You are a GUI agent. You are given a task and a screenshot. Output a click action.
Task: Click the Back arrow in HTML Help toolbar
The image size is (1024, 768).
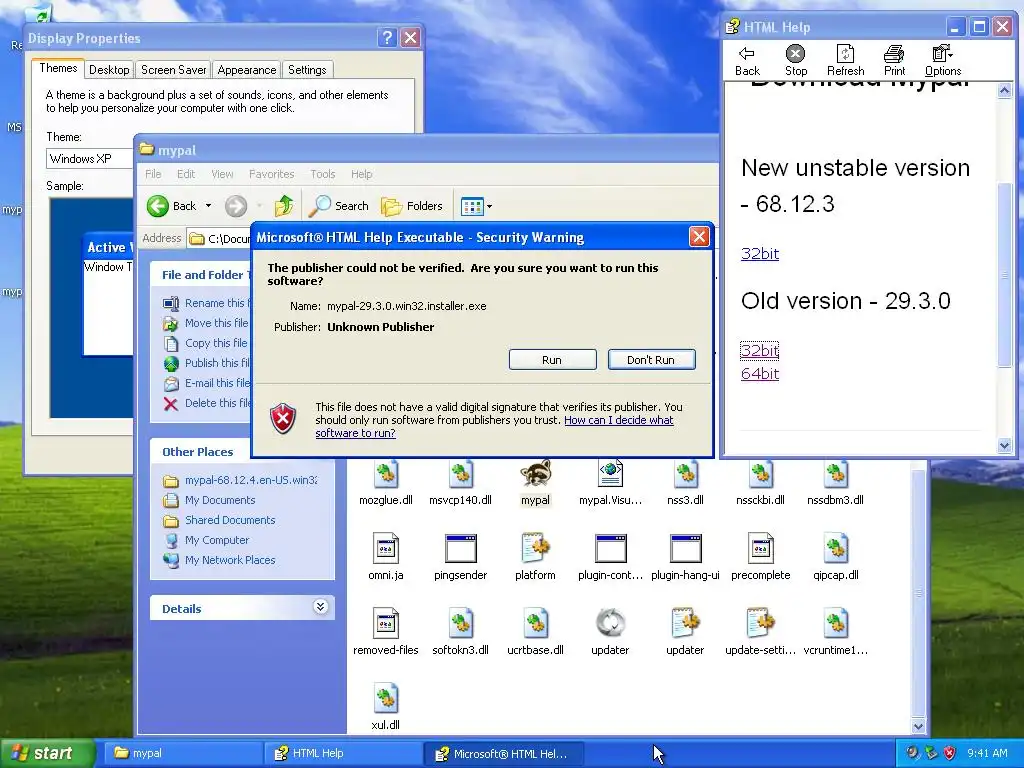tap(746, 61)
